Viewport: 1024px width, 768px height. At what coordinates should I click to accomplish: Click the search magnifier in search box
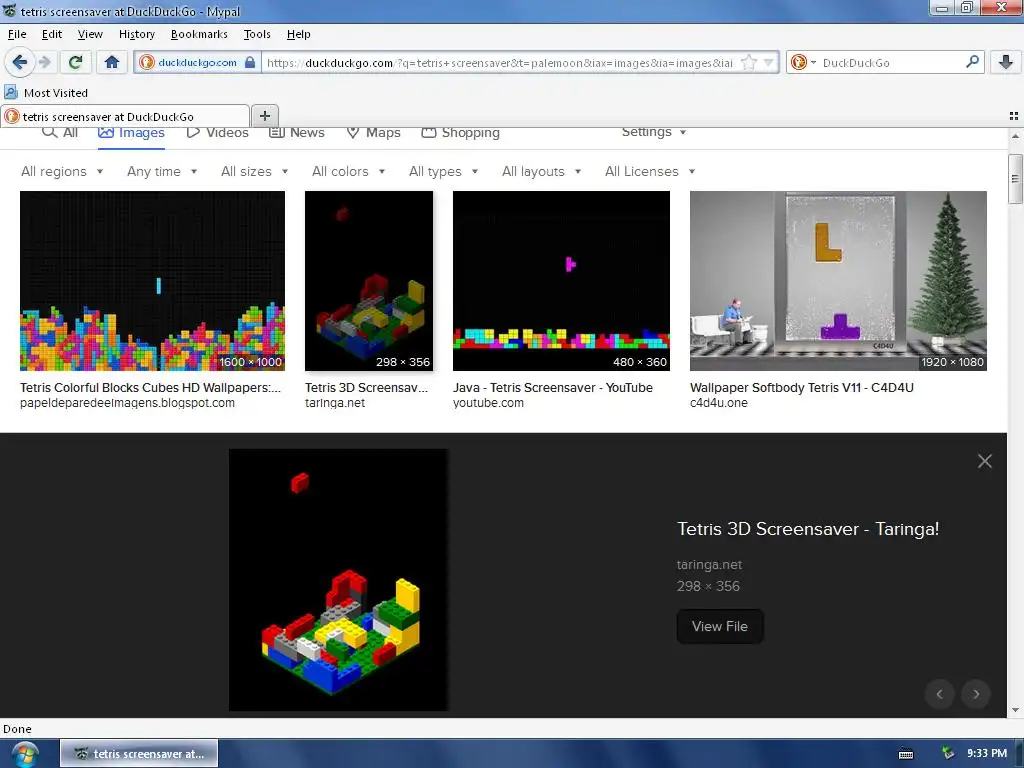pyautogui.click(x=972, y=62)
